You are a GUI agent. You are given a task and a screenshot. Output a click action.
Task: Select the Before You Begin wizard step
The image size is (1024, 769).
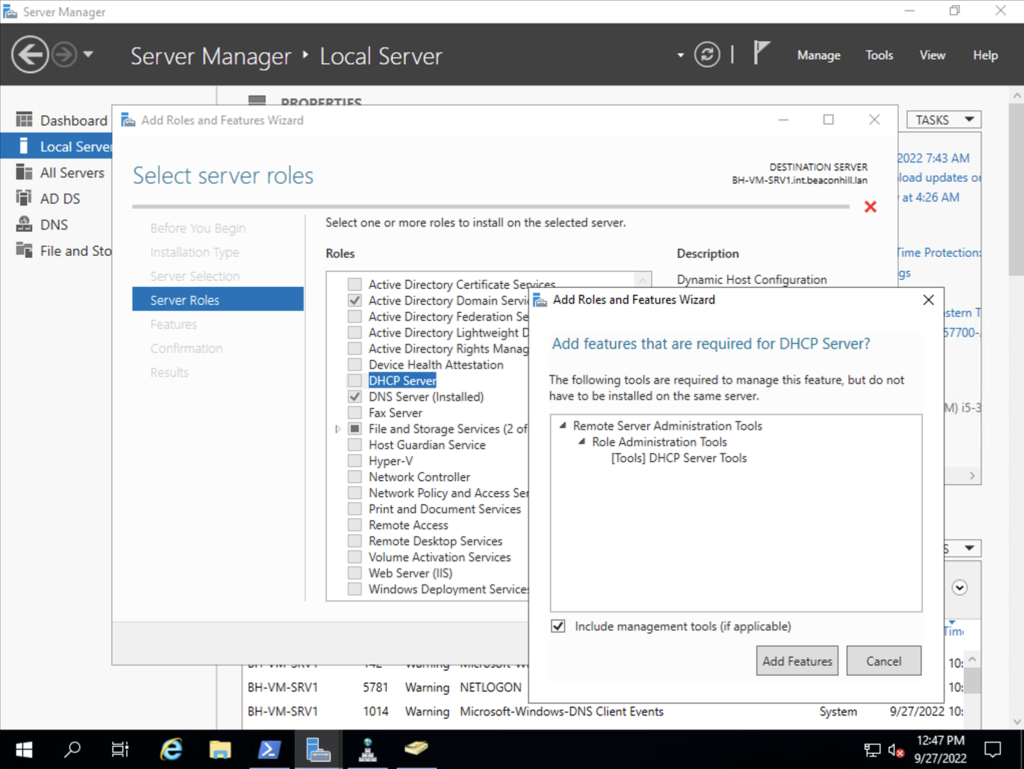point(198,228)
